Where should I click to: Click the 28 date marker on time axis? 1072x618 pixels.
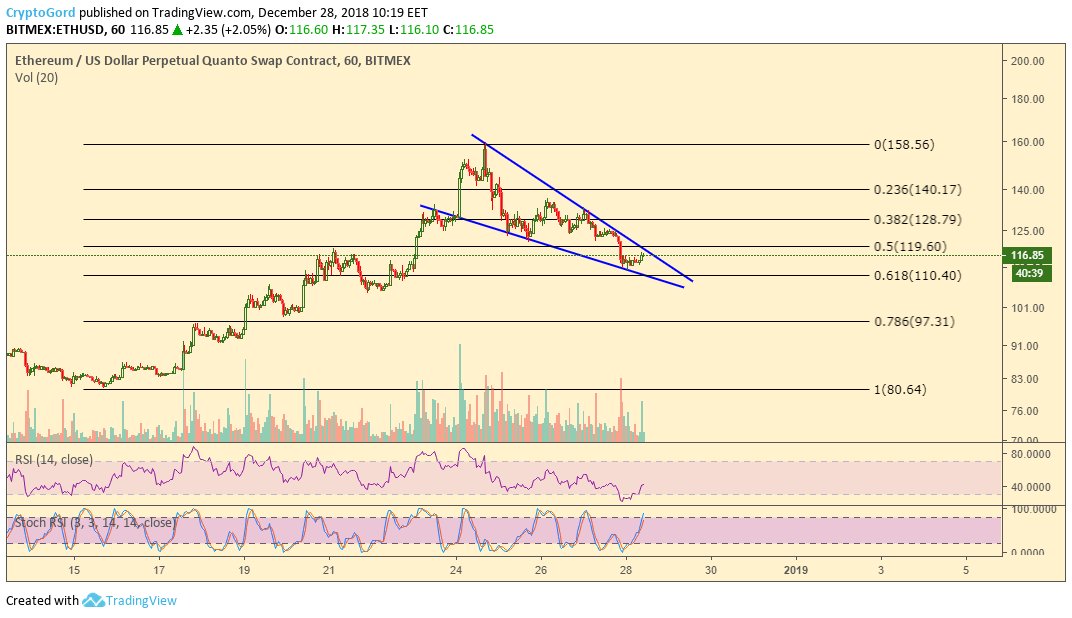tap(626, 569)
